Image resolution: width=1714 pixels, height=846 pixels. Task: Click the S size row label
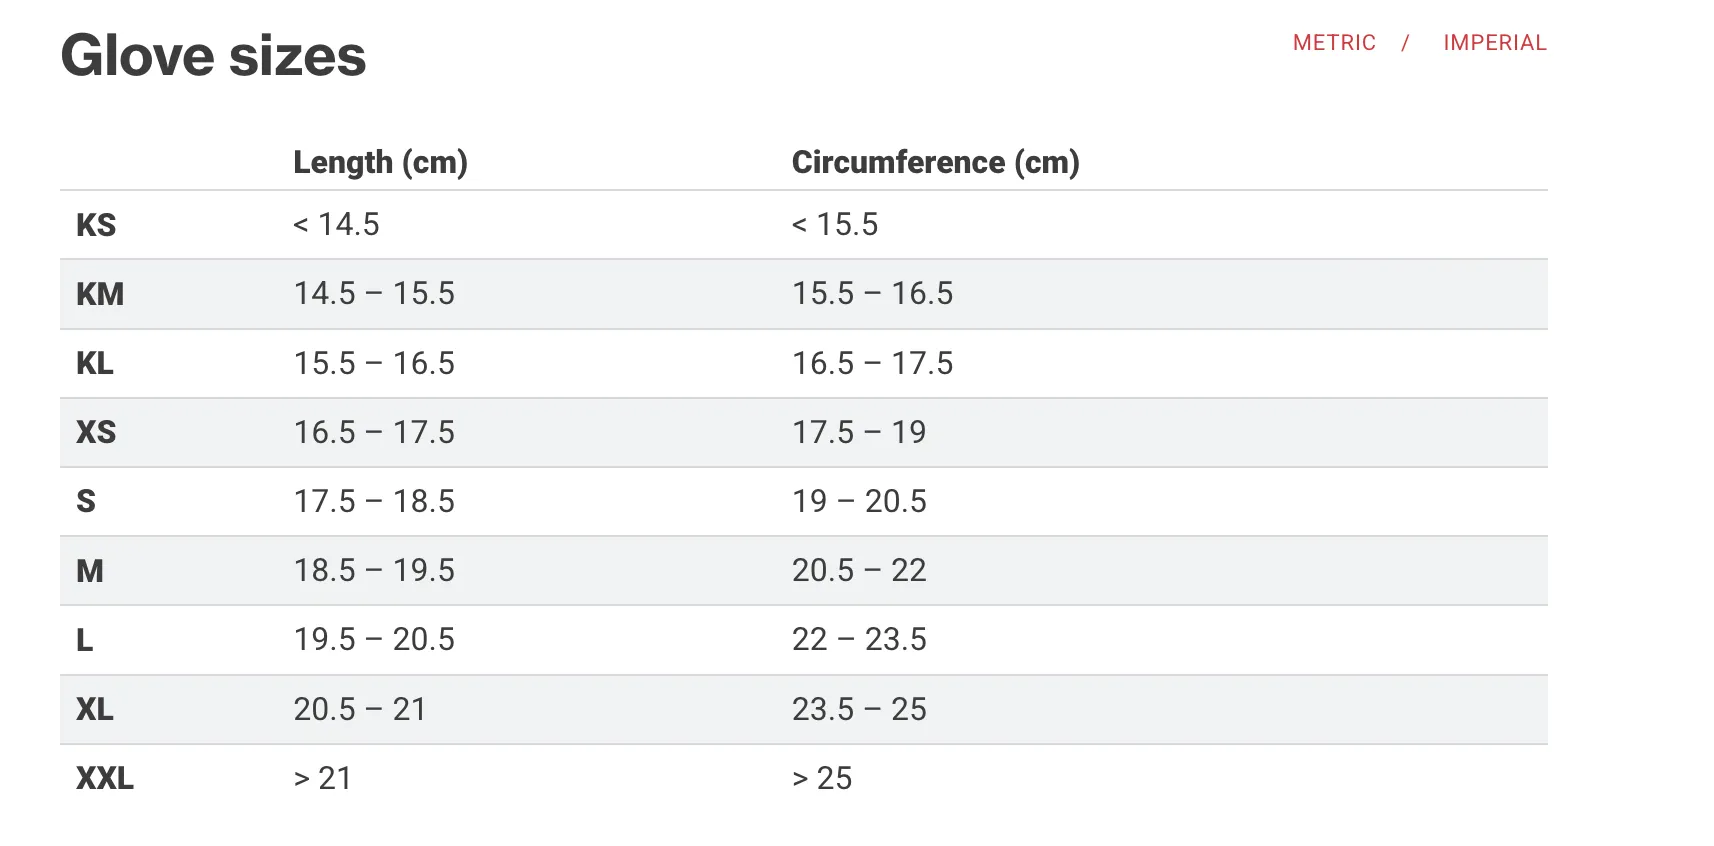(86, 501)
